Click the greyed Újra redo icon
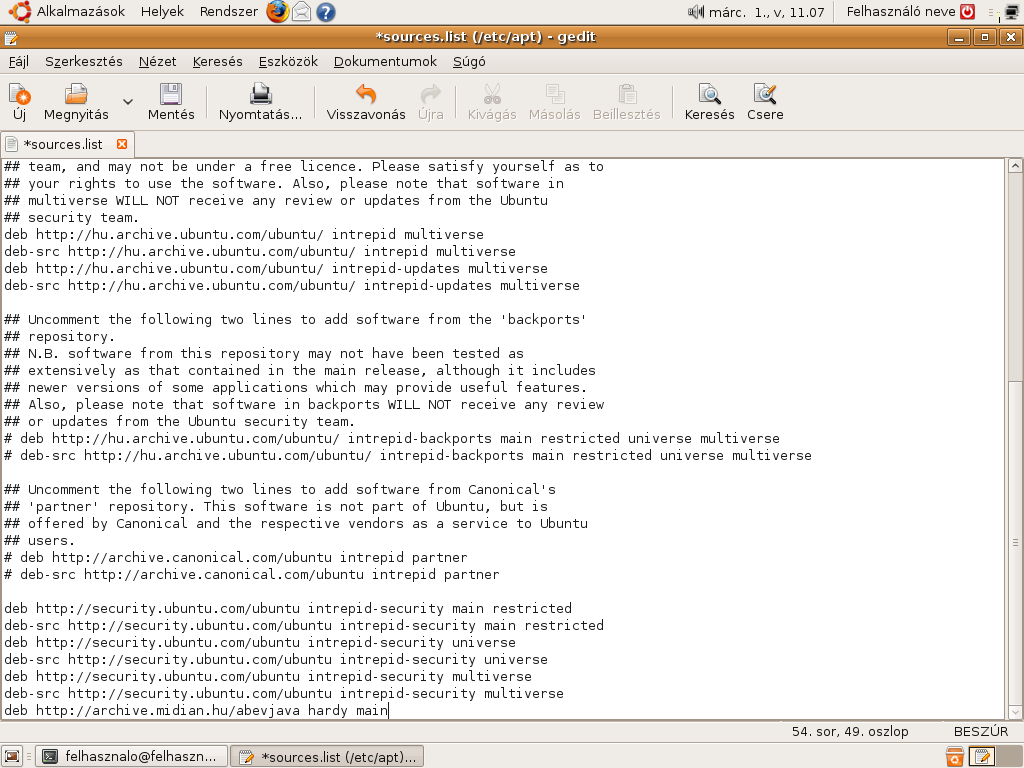 (x=430, y=102)
